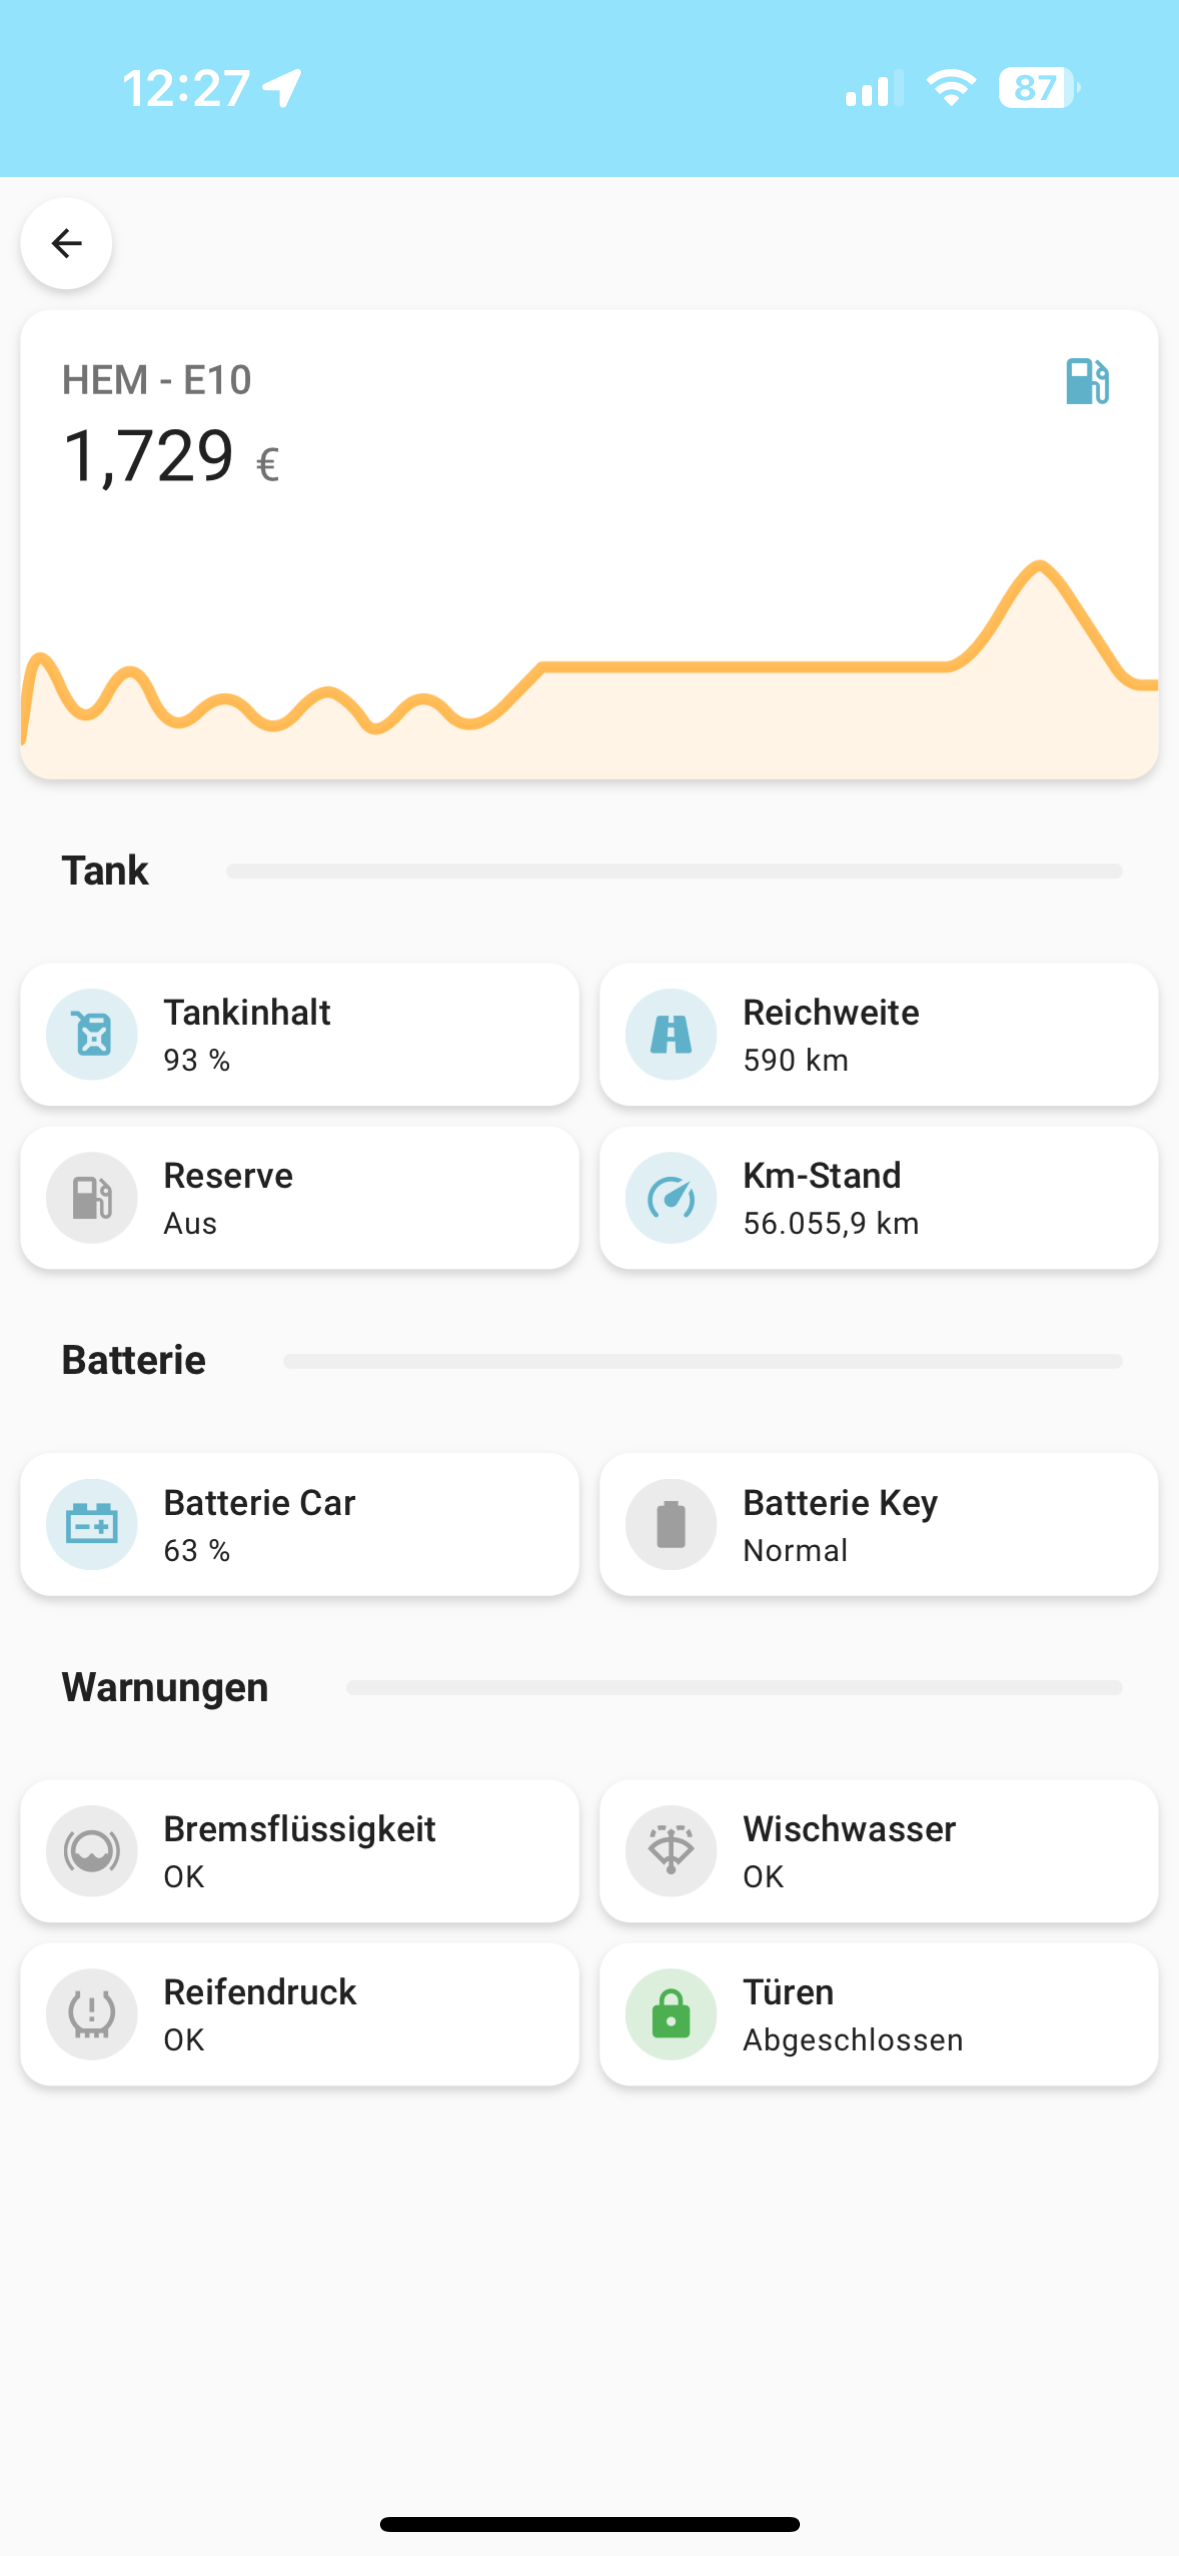Viewport: 1179px width, 2556px height.
Task: Tap the Km-Stand speedometer icon
Action: coord(671,1198)
